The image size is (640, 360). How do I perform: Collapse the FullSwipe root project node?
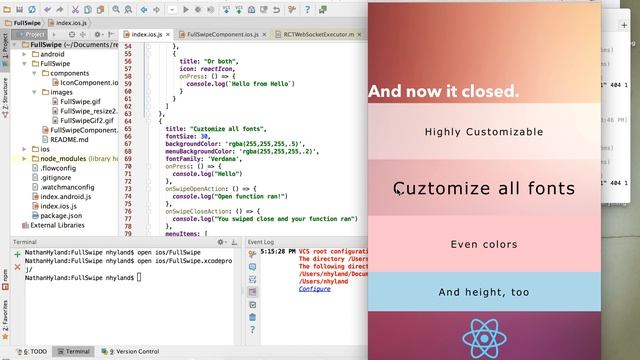(15, 44)
